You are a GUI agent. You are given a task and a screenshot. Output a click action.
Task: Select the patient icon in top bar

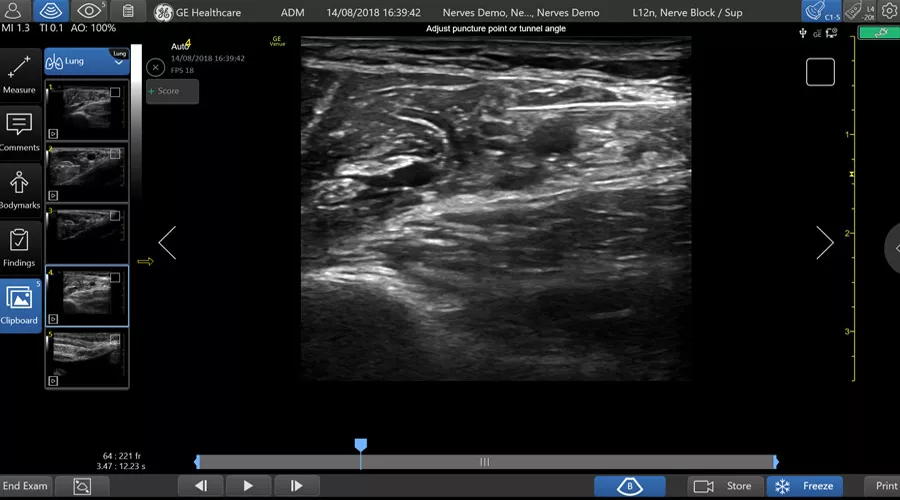tap(13, 11)
